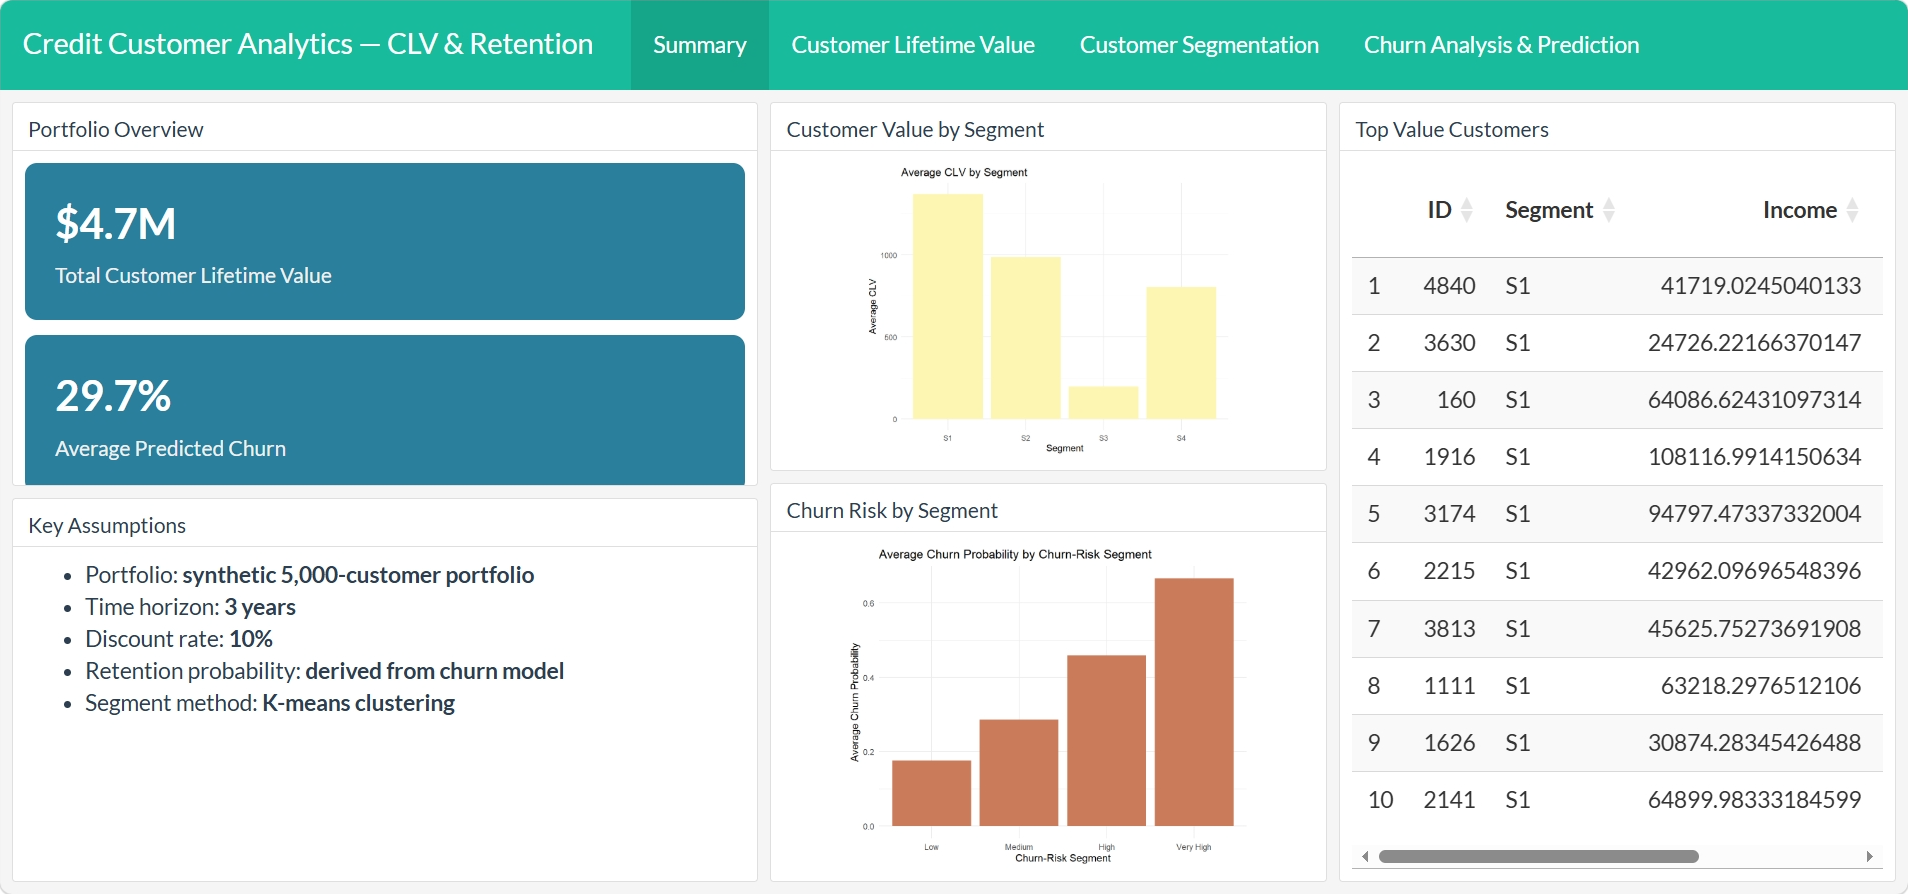Click the Key Assumptions panel heading
Viewport: 1908px width, 894px height.
[x=107, y=525]
